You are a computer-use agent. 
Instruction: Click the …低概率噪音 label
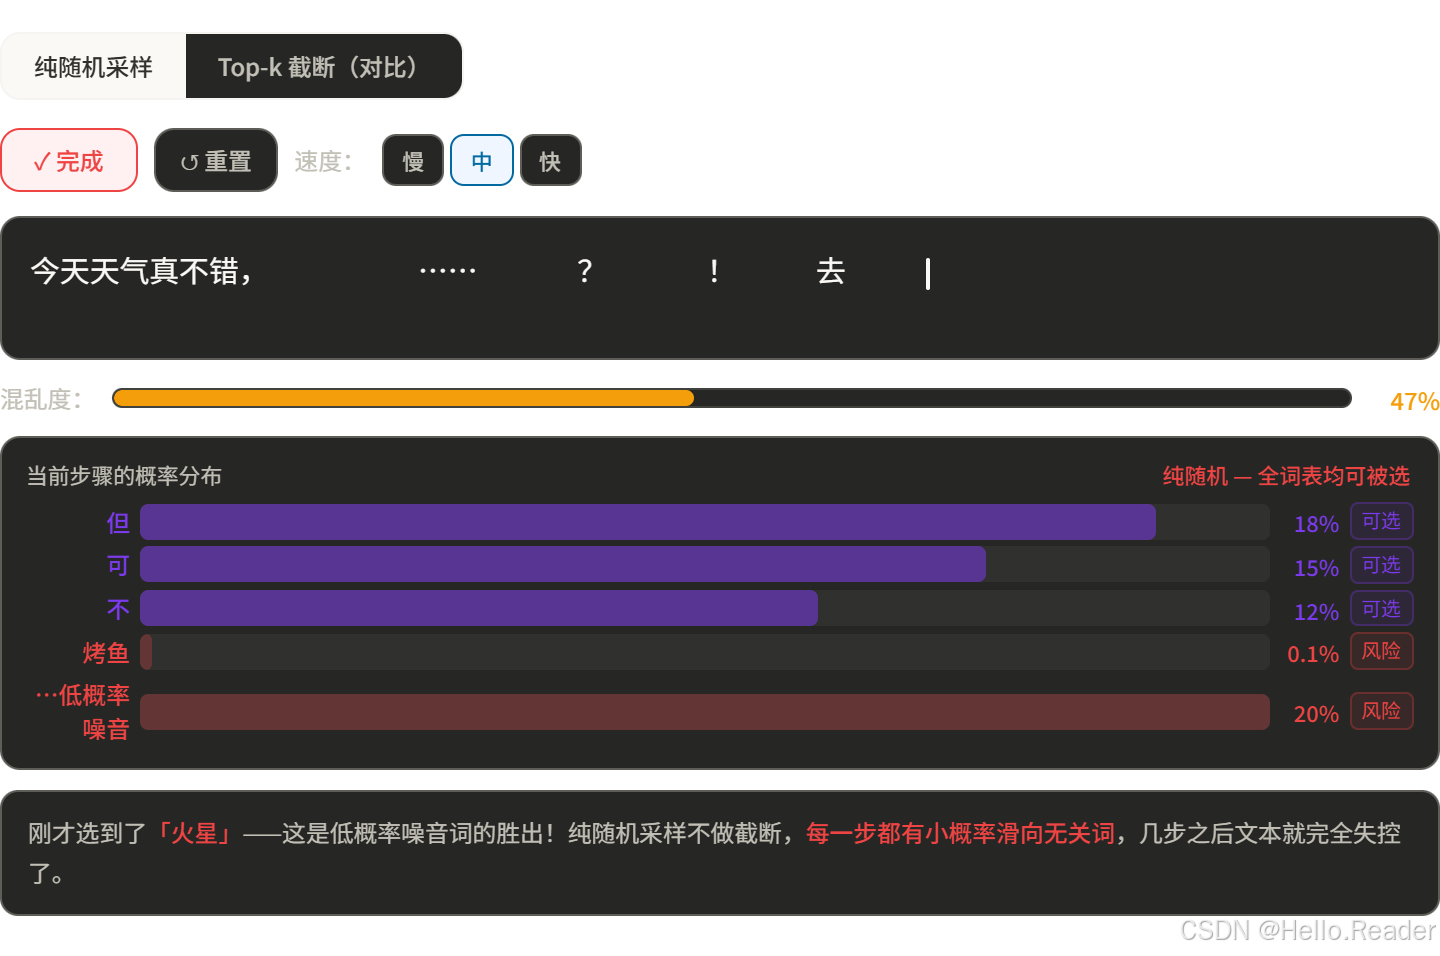tap(83, 712)
